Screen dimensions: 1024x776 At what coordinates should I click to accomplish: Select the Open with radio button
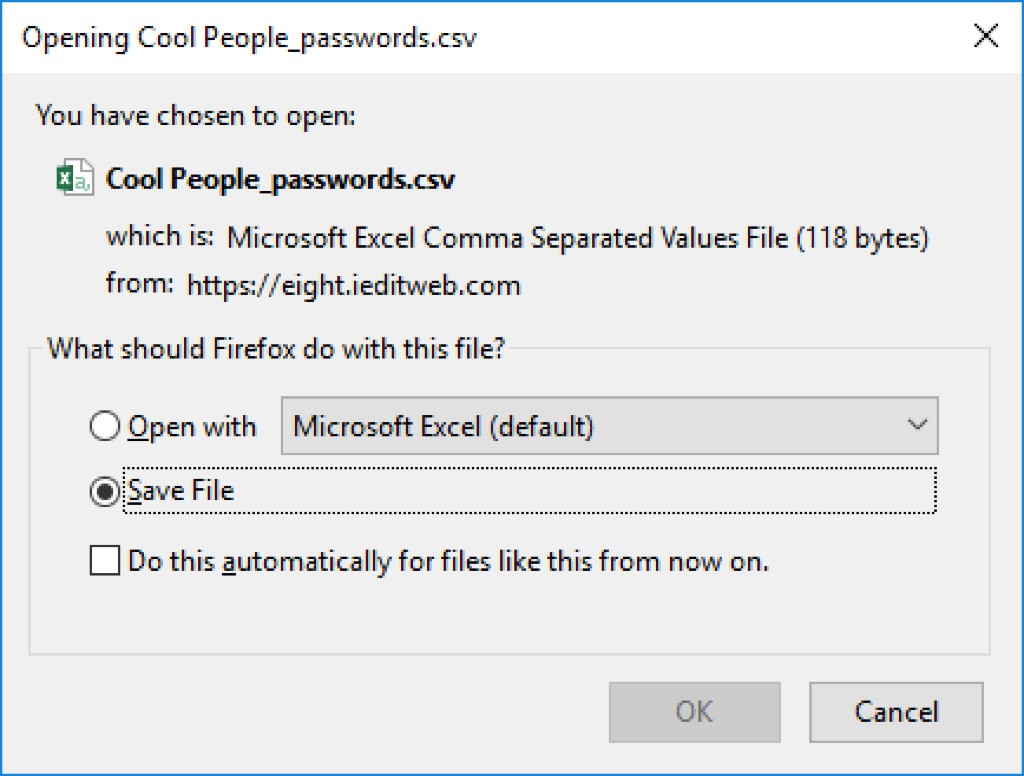(x=104, y=426)
